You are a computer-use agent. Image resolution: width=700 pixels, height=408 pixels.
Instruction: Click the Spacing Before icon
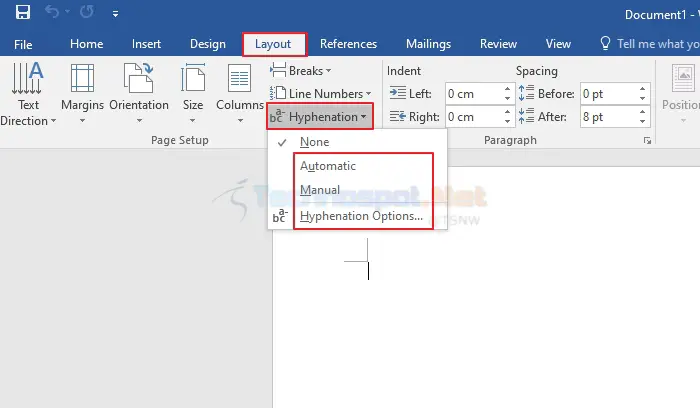tap(526, 93)
